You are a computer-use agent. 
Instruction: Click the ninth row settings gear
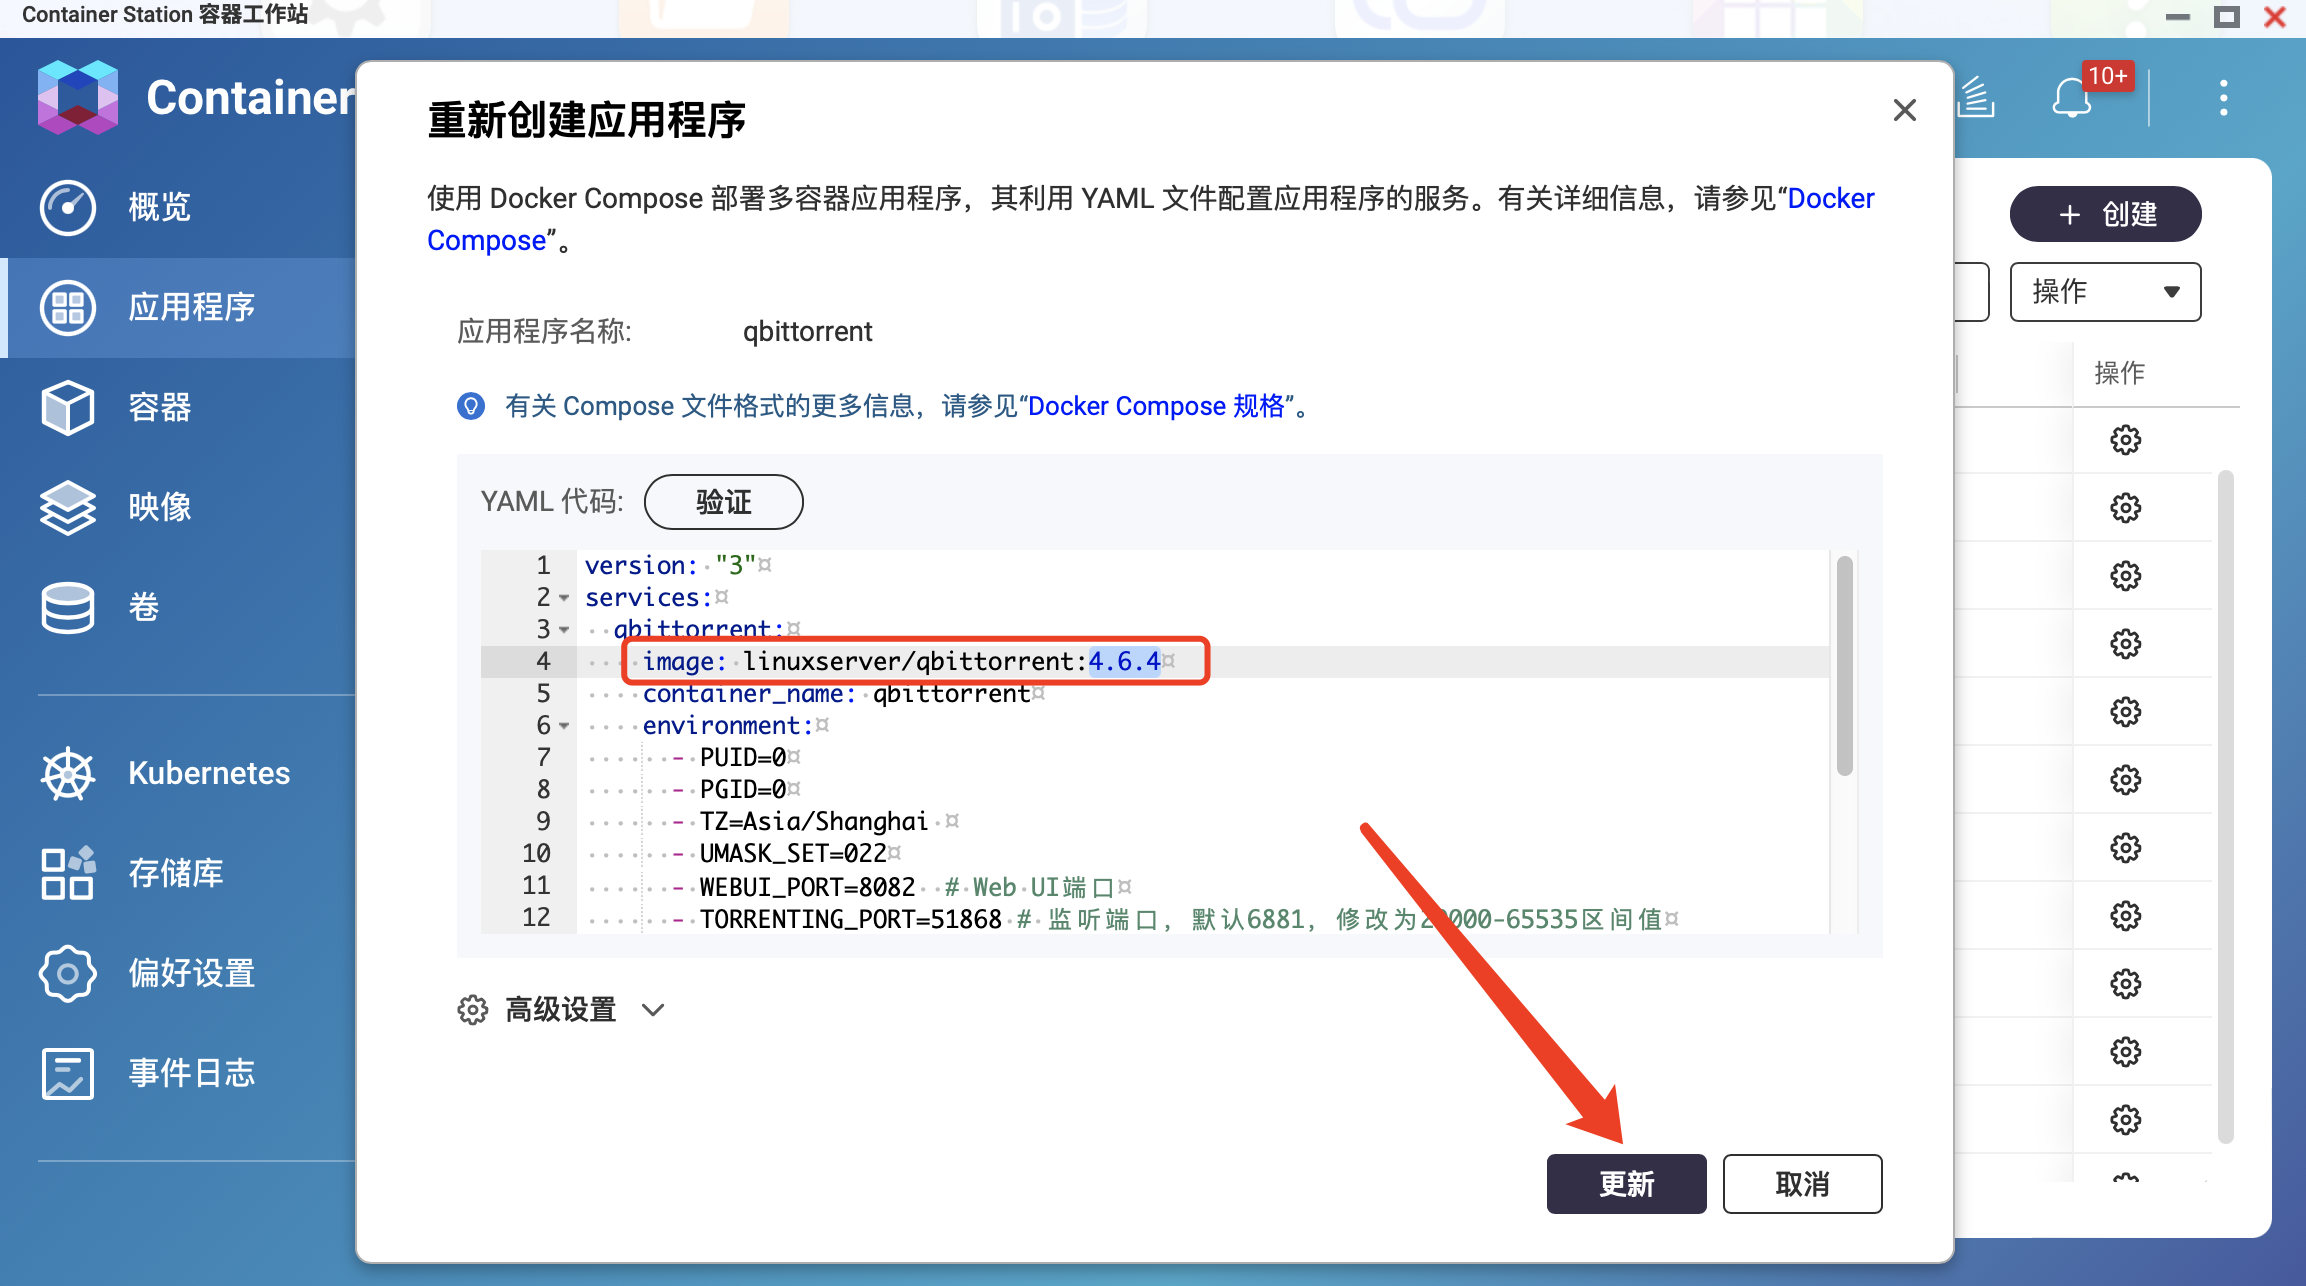pos(2126,984)
